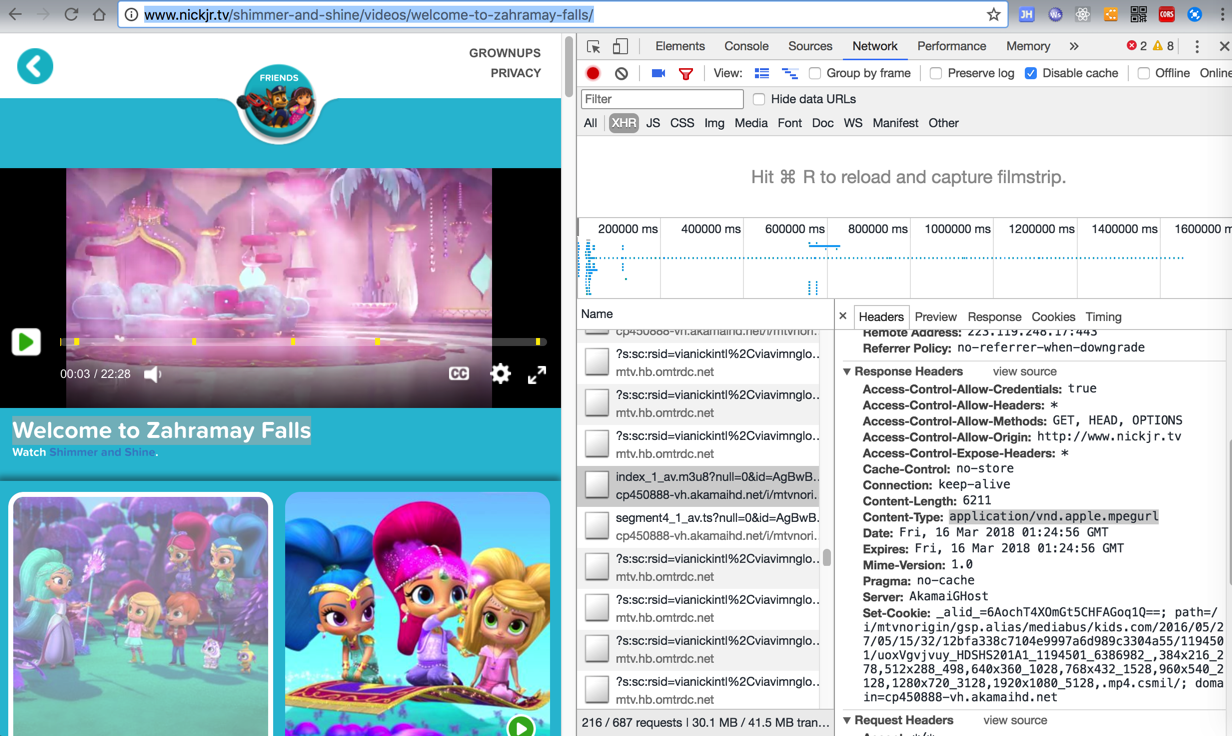Click the network Filter input
1232x736 pixels.
(x=662, y=99)
